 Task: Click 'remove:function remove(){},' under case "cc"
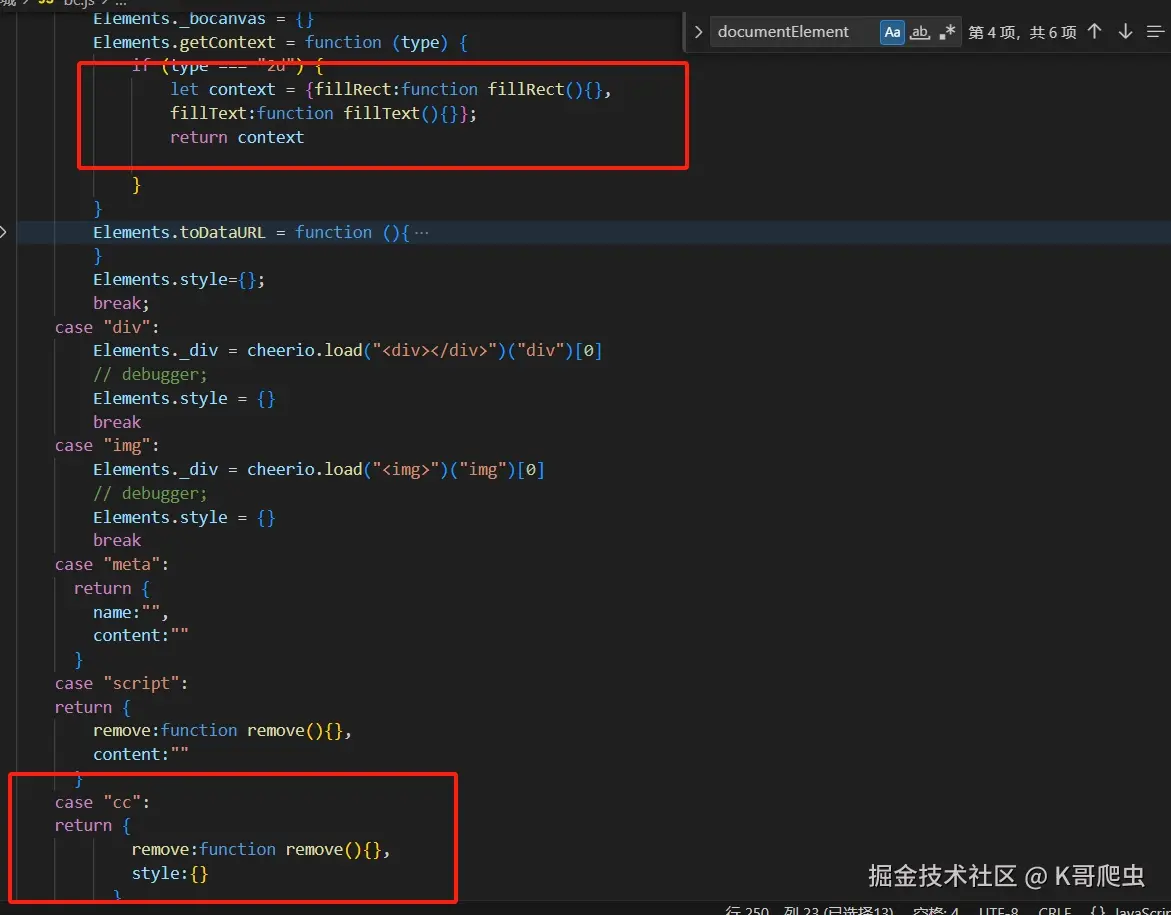click(261, 849)
